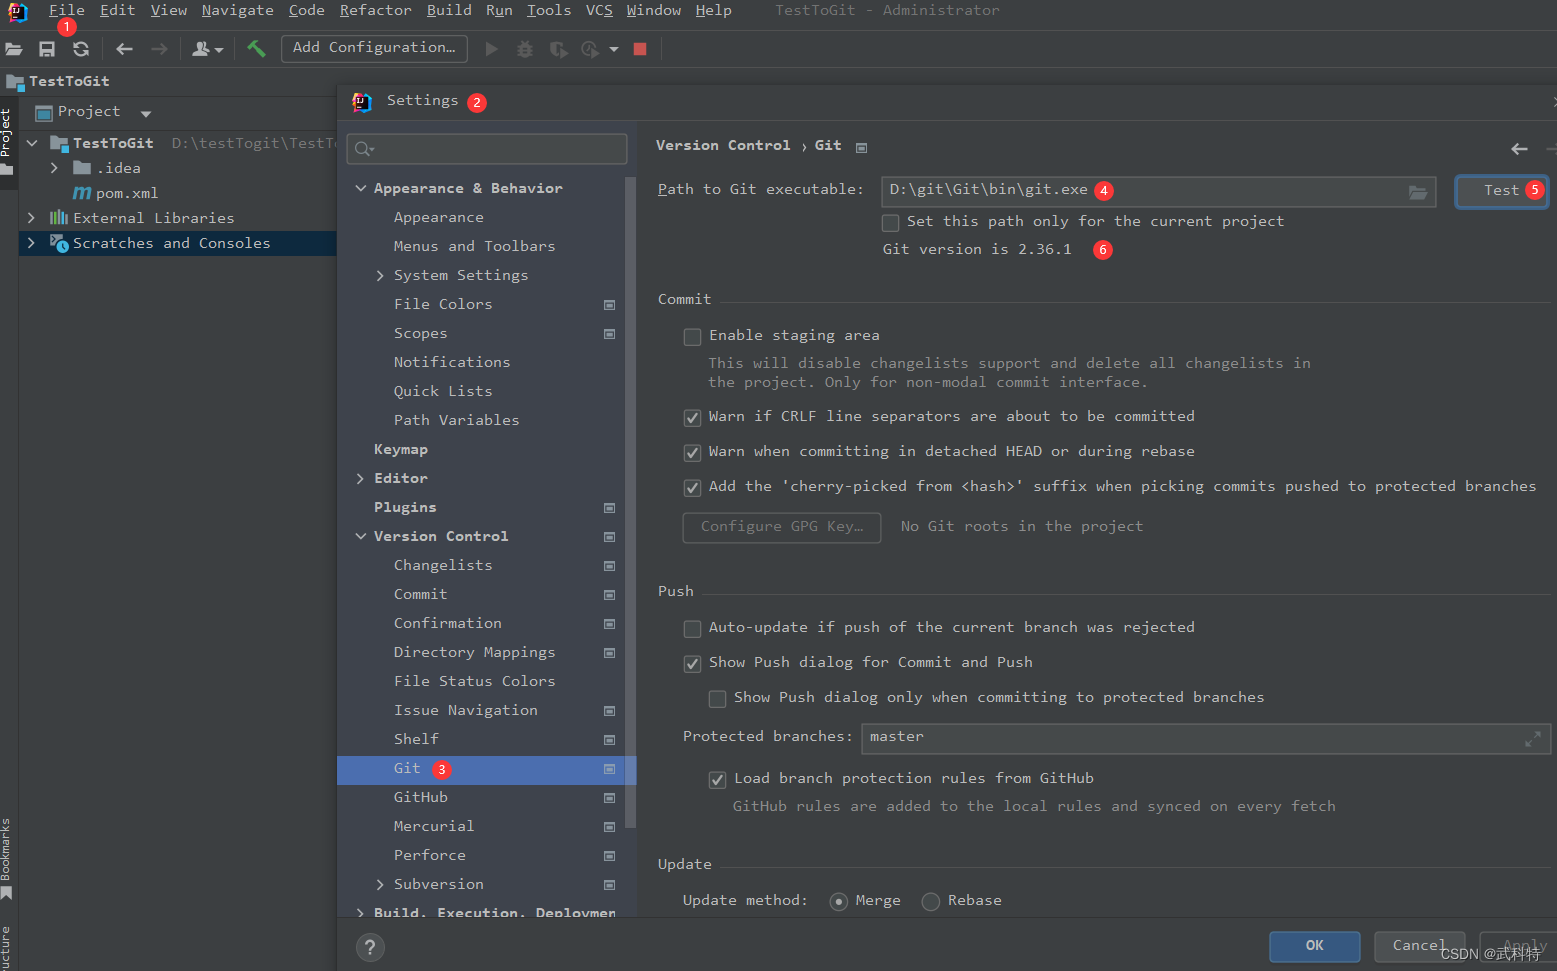Image resolution: width=1557 pixels, height=971 pixels.
Task: Click the Settings back navigation arrow
Action: [x=1519, y=149]
